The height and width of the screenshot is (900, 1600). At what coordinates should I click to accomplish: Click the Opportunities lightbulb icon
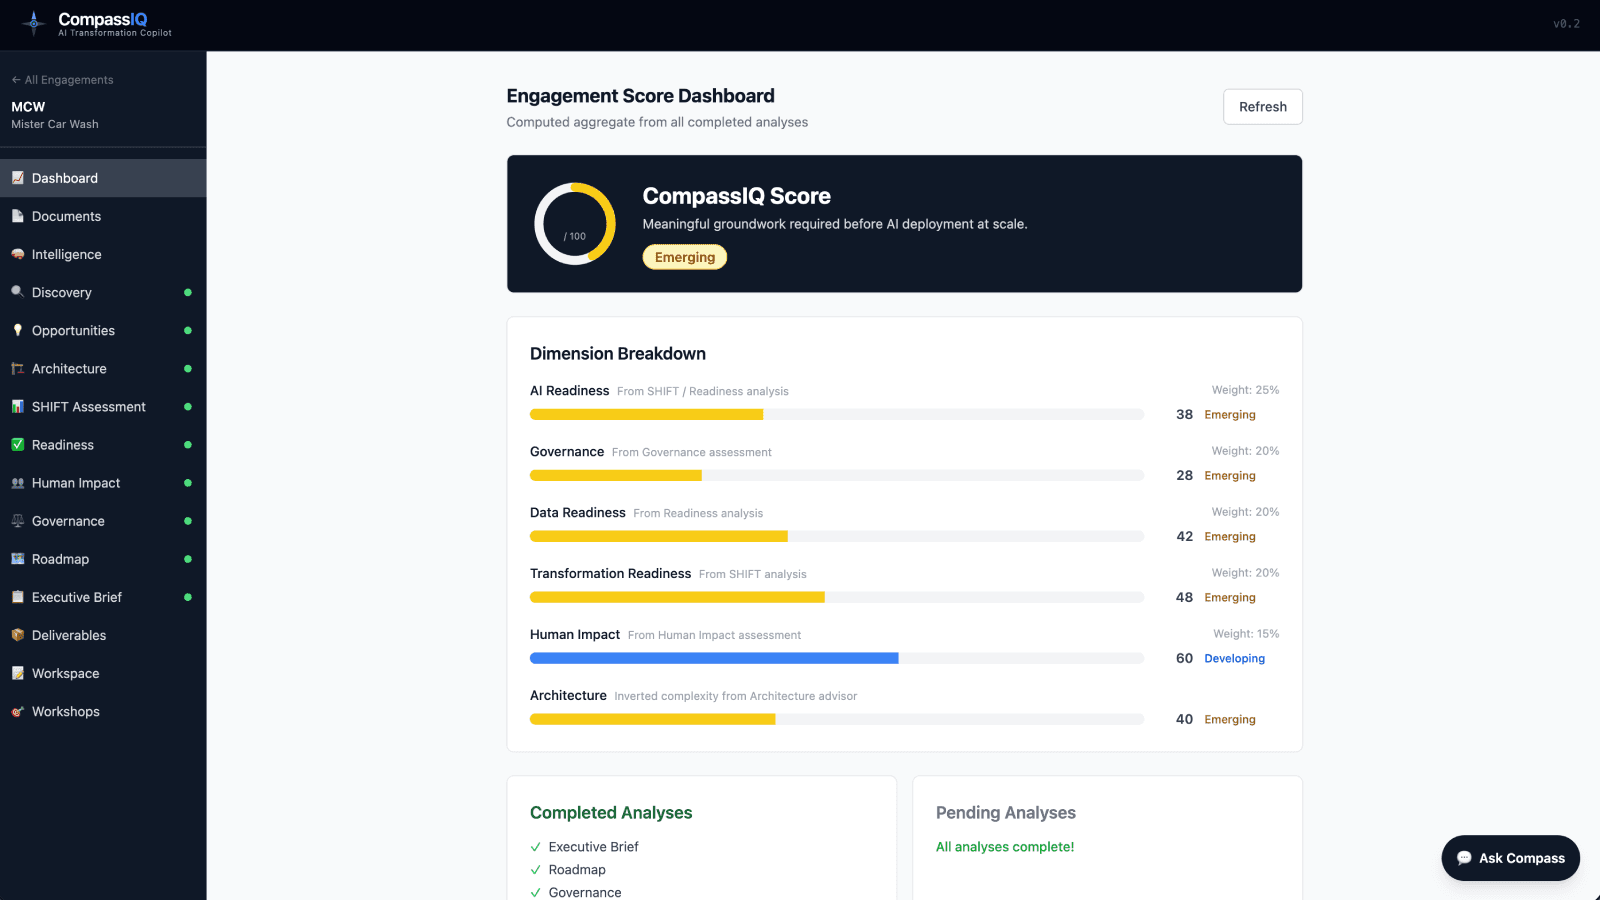[x=17, y=330]
